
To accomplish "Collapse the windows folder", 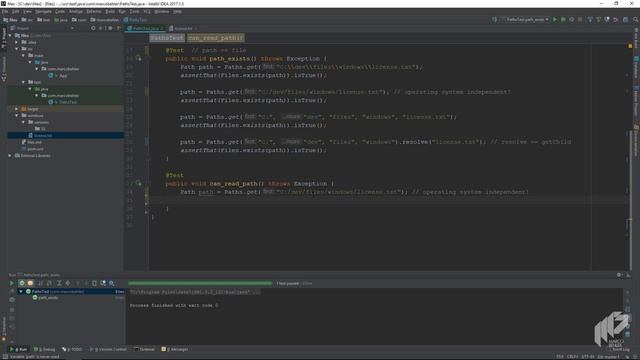I will pyautogui.click(x=17, y=116).
